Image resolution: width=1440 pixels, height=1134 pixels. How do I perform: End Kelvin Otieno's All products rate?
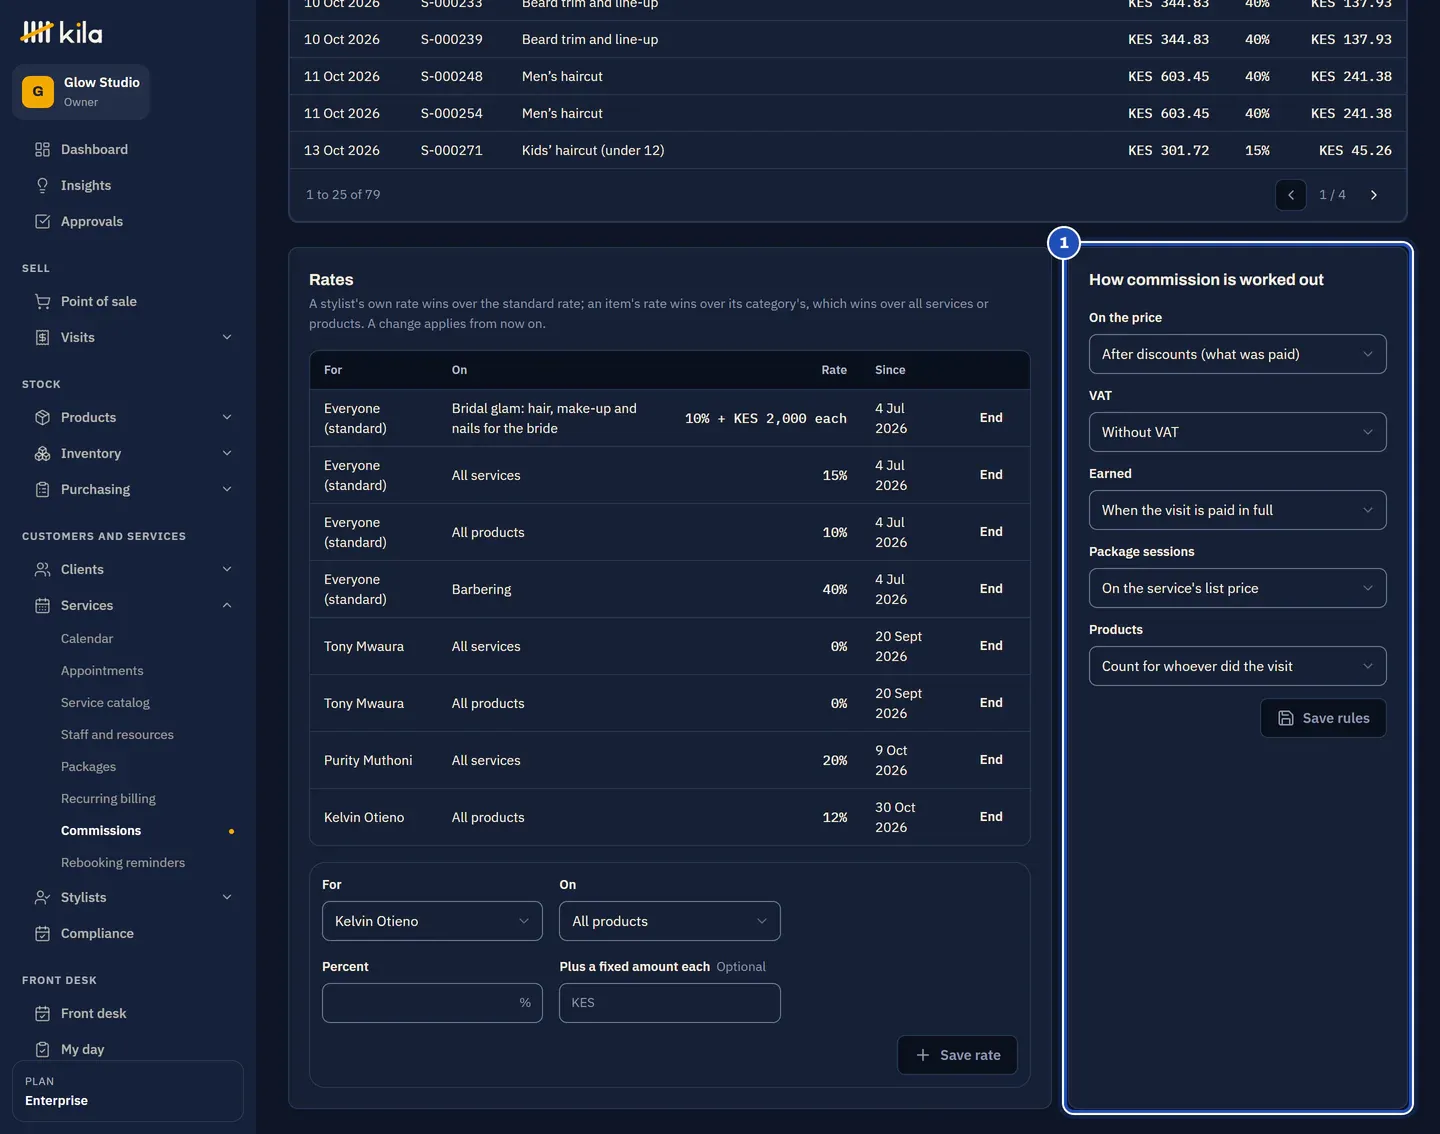pos(991,817)
